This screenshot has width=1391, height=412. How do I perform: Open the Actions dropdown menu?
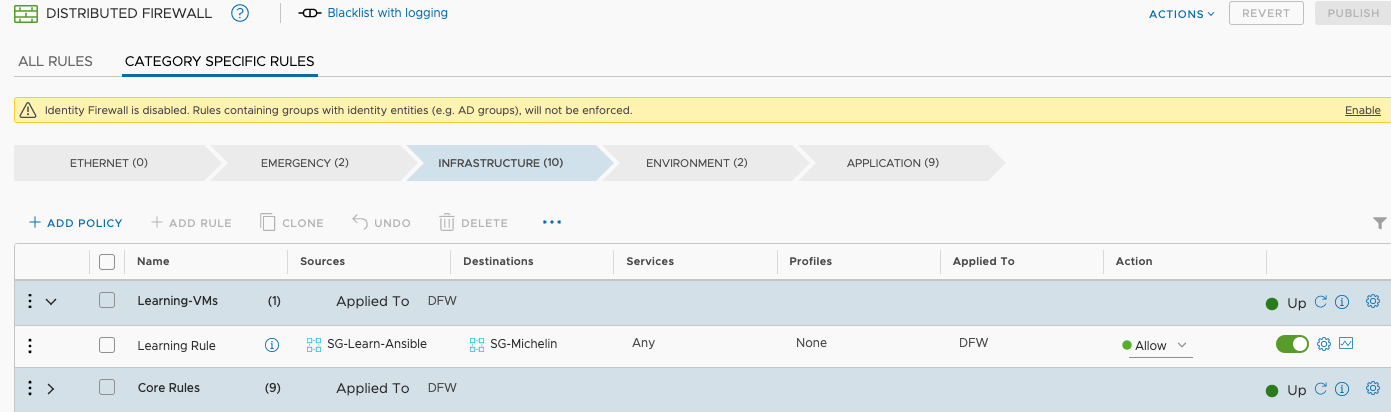(x=1182, y=14)
